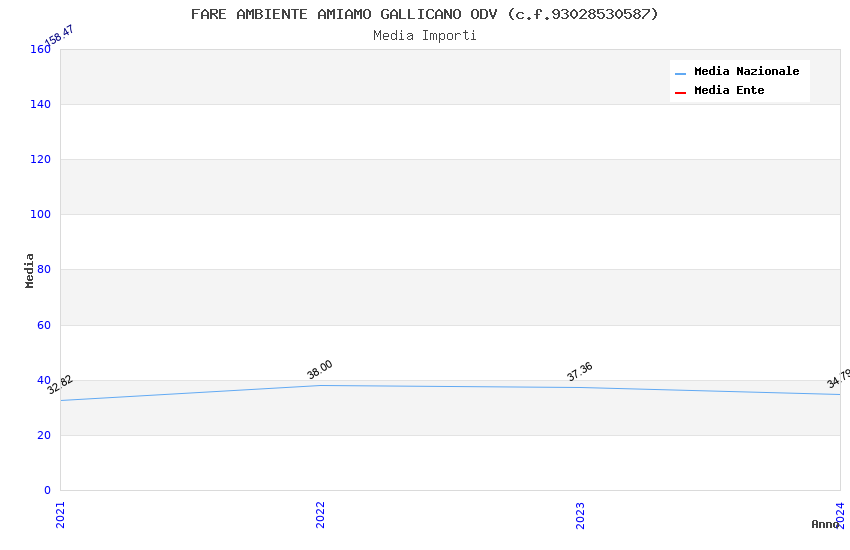Click the 100 y-axis tick label

pos(40,214)
